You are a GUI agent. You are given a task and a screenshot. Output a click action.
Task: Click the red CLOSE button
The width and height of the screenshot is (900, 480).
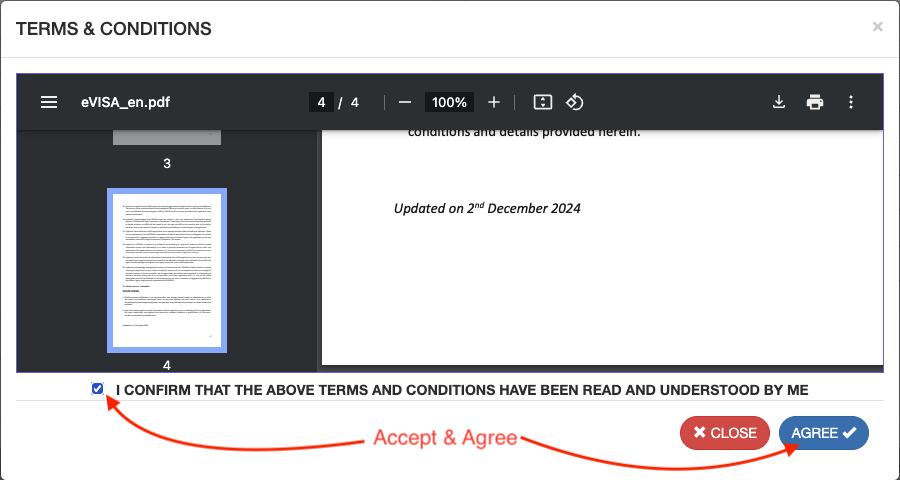[x=724, y=433]
